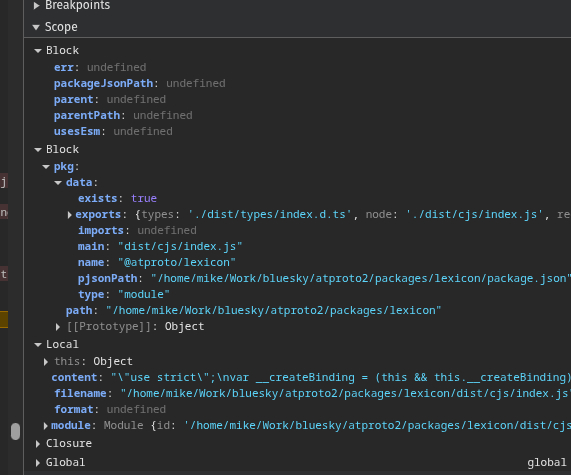Expand the exports object

70,215
